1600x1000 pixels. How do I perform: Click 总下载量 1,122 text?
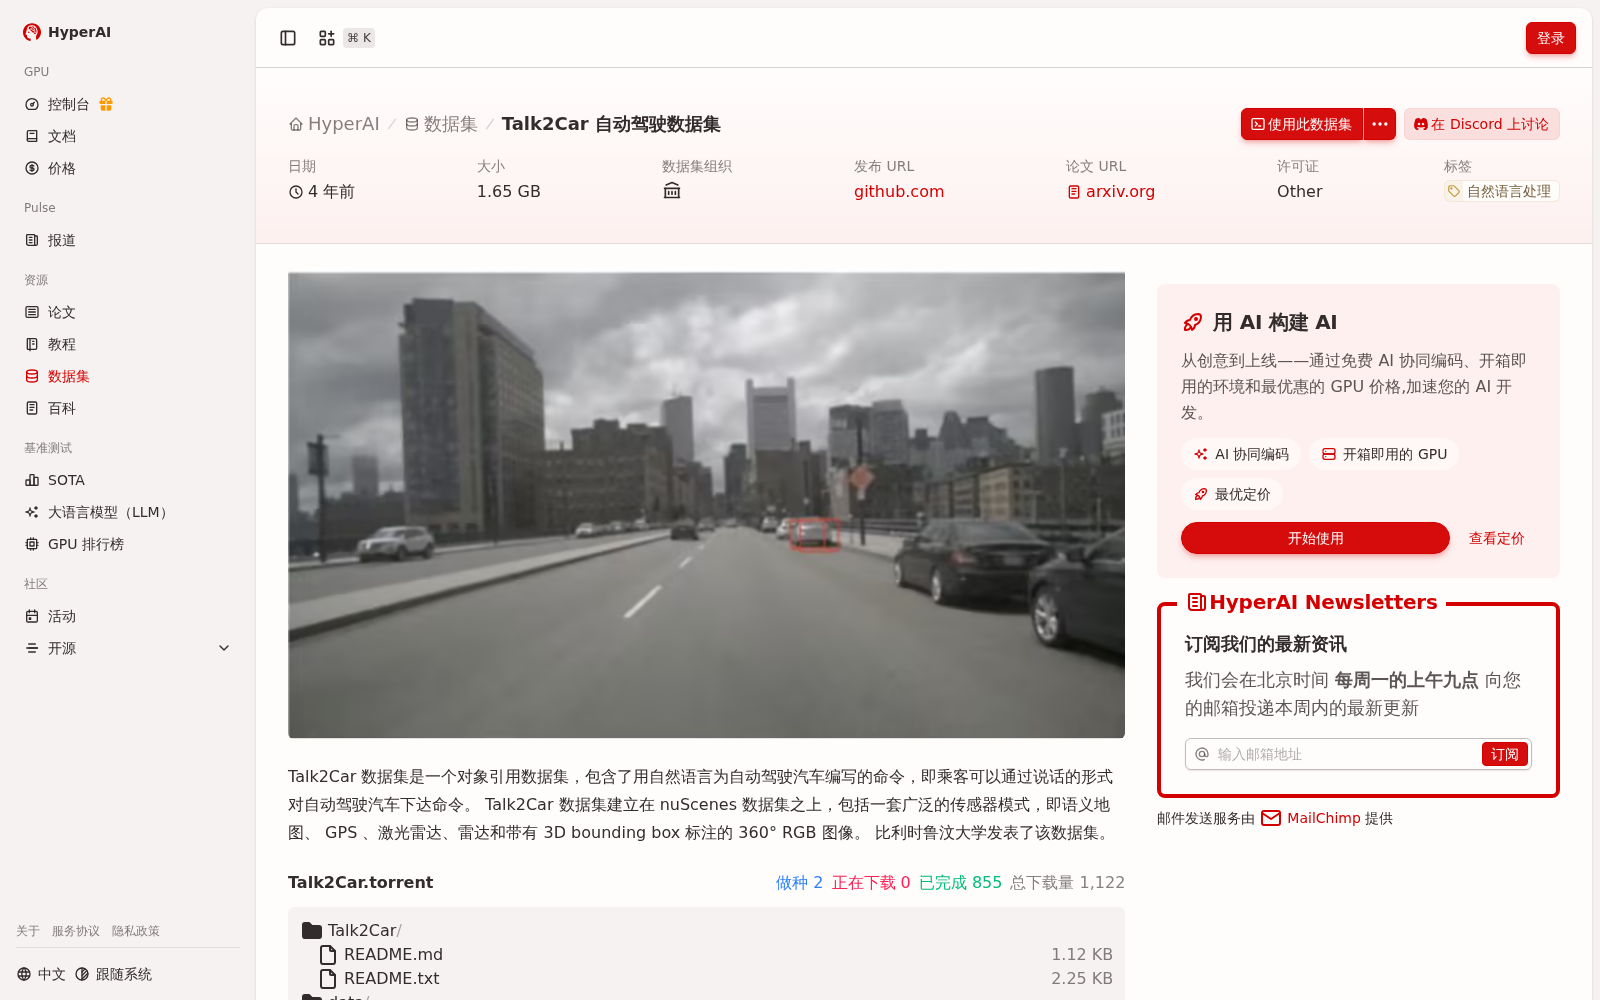click(x=1067, y=882)
